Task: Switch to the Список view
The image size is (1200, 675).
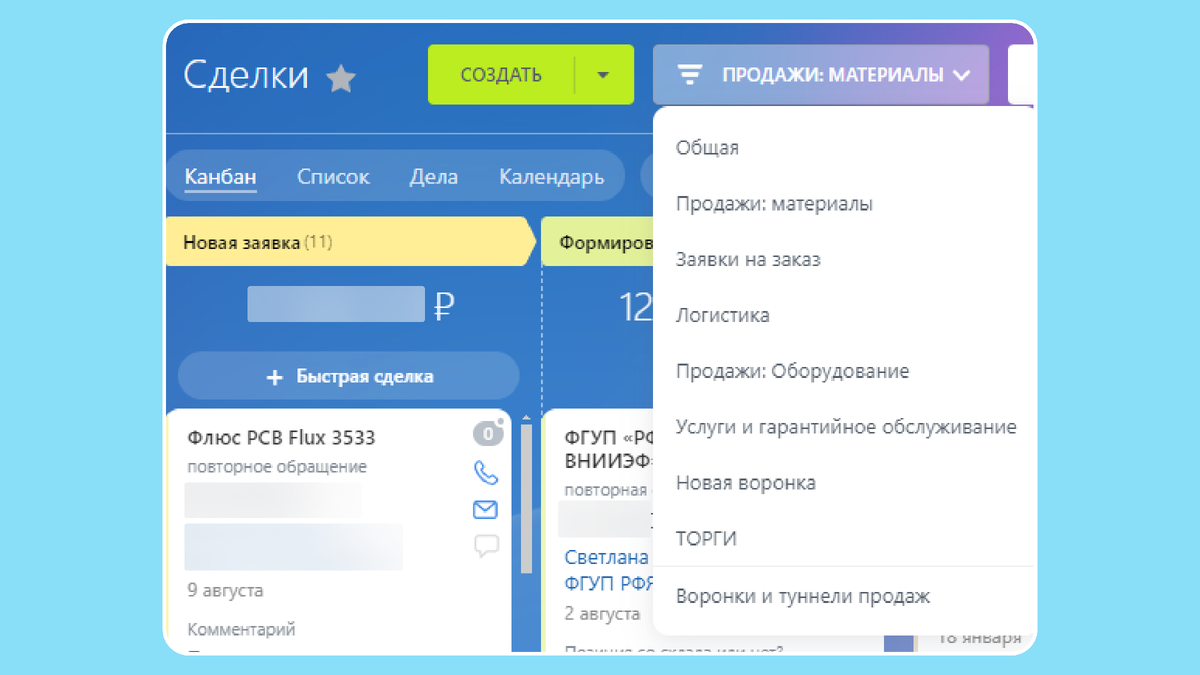Action: pos(333,177)
